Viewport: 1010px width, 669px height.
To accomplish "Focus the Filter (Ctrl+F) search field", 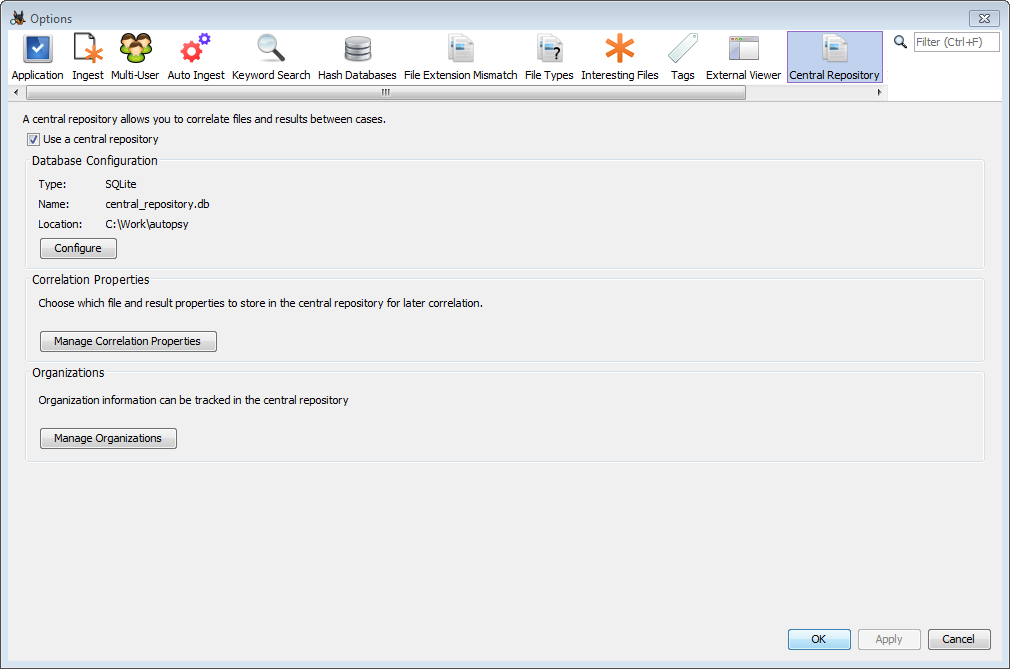I will [957, 42].
